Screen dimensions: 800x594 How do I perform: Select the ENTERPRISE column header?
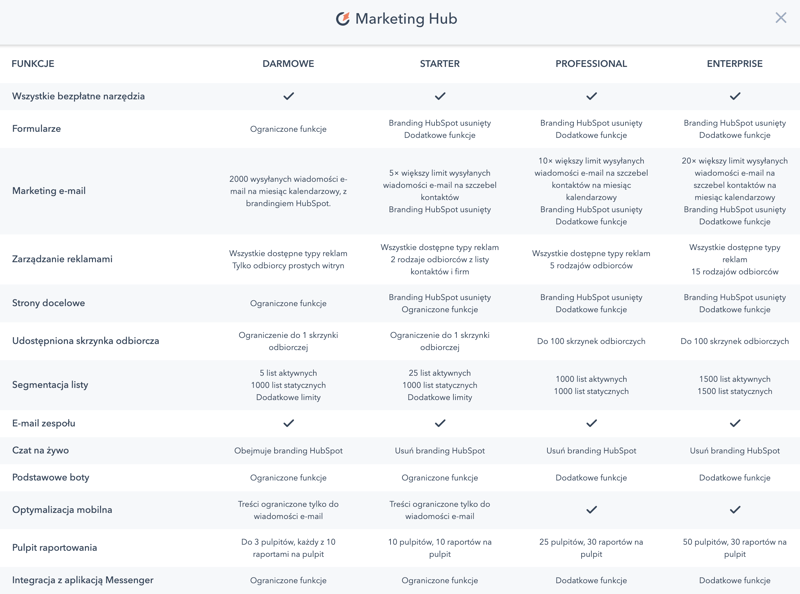tap(735, 64)
